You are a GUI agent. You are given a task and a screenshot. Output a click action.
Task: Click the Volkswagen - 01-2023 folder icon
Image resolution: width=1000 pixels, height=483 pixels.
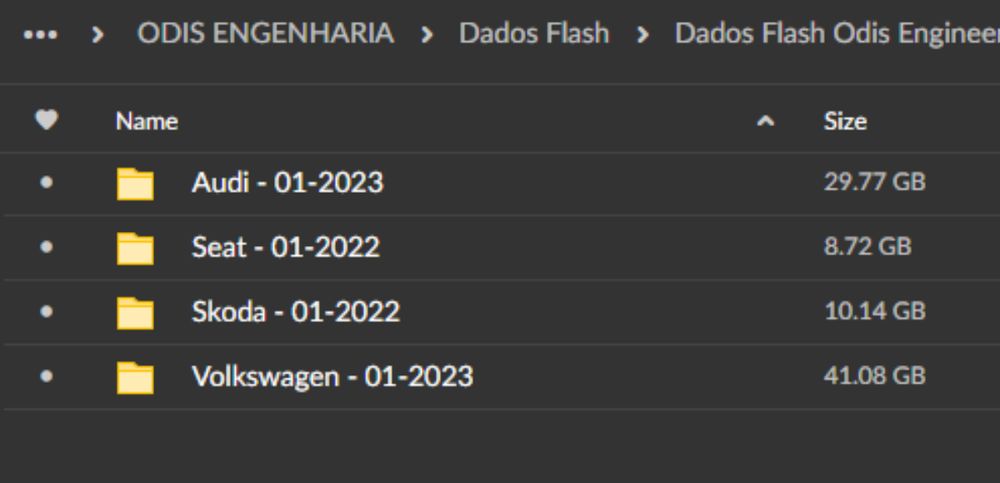tap(135, 378)
